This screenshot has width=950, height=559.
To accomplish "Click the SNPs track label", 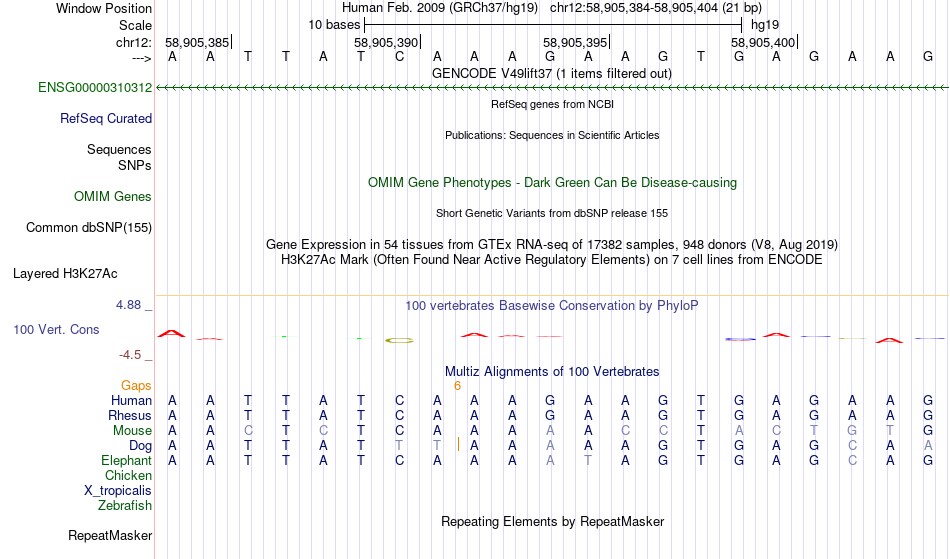I will coord(135,165).
